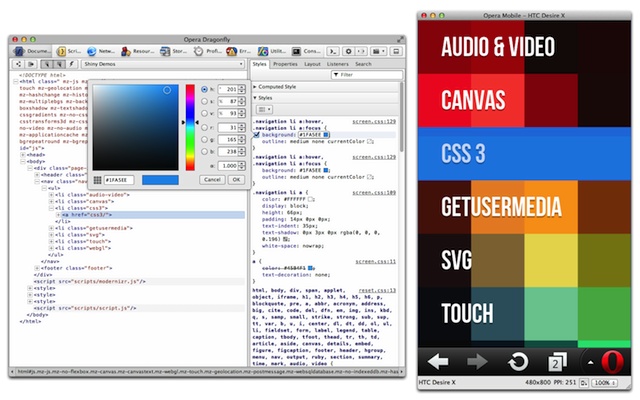Screen dimensions: 640x400
Task: Select the b blue radio button
Action: [204, 151]
